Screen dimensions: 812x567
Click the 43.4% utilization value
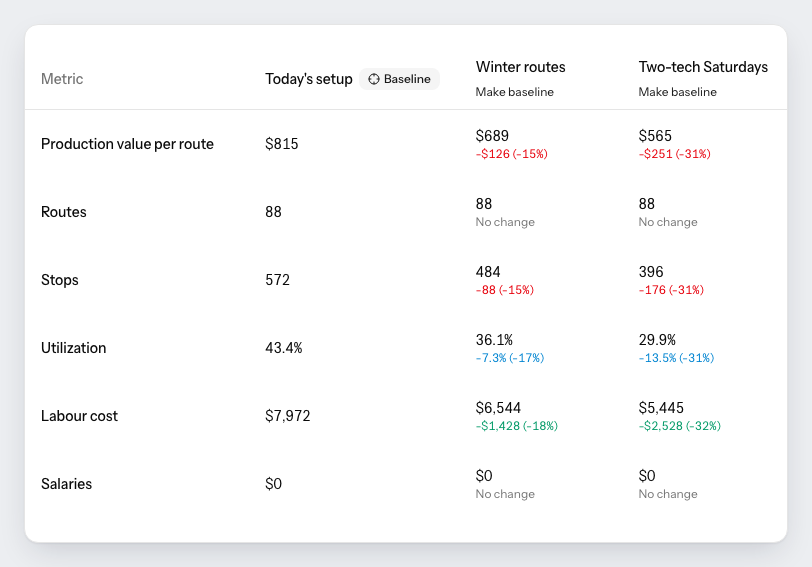(x=284, y=348)
